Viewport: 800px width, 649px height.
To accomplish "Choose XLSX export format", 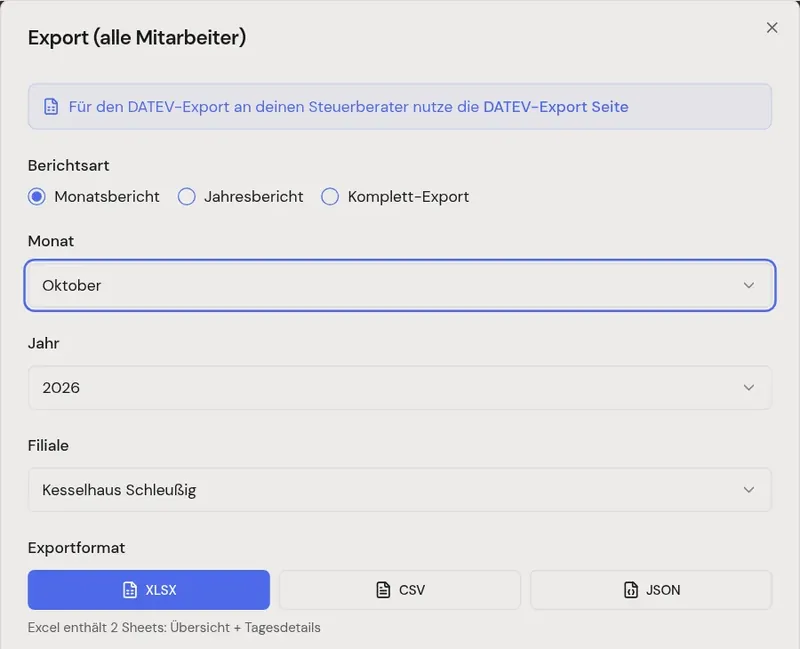I will coord(148,590).
